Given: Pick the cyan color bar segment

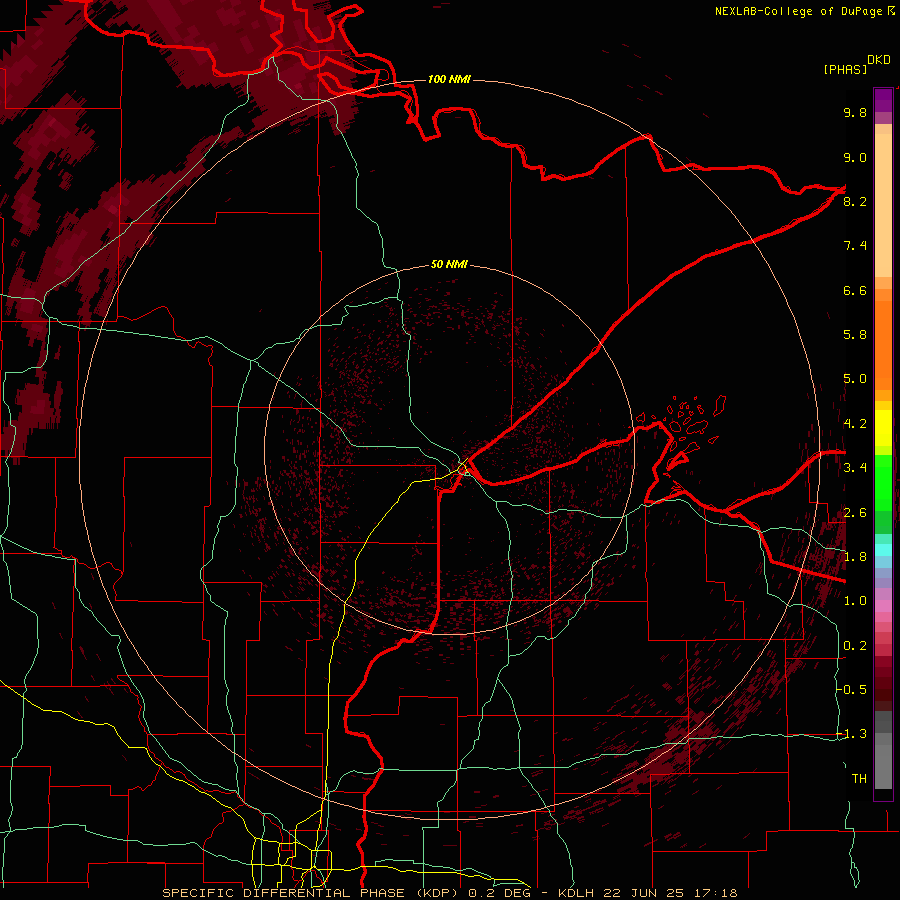Looking at the screenshot, I should (883, 550).
